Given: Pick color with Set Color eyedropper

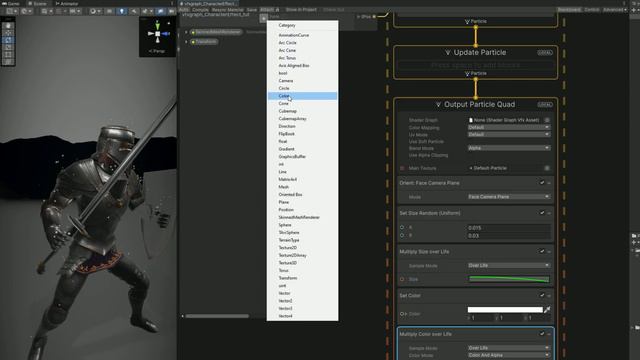Looking at the screenshot, I should pyautogui.click(x=547, y=310).
